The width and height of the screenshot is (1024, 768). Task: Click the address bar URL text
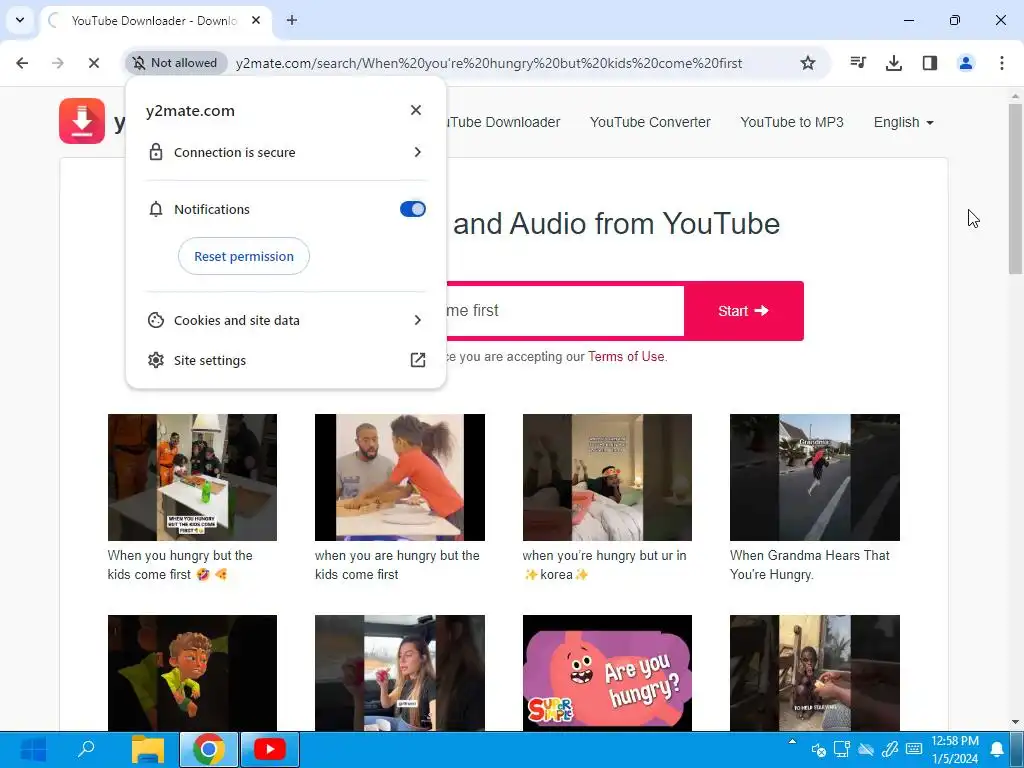point(488,63)
